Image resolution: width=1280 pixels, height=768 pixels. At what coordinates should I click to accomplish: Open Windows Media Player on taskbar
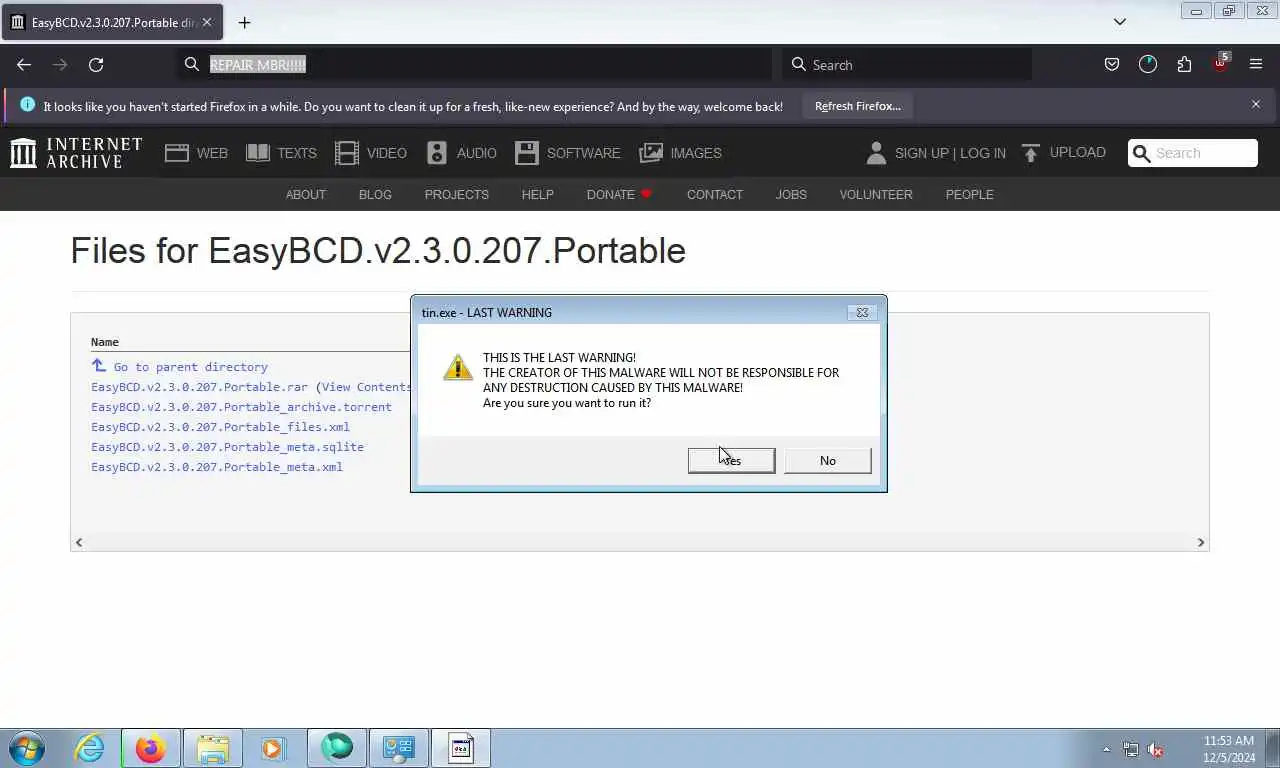tap(273, 748)
